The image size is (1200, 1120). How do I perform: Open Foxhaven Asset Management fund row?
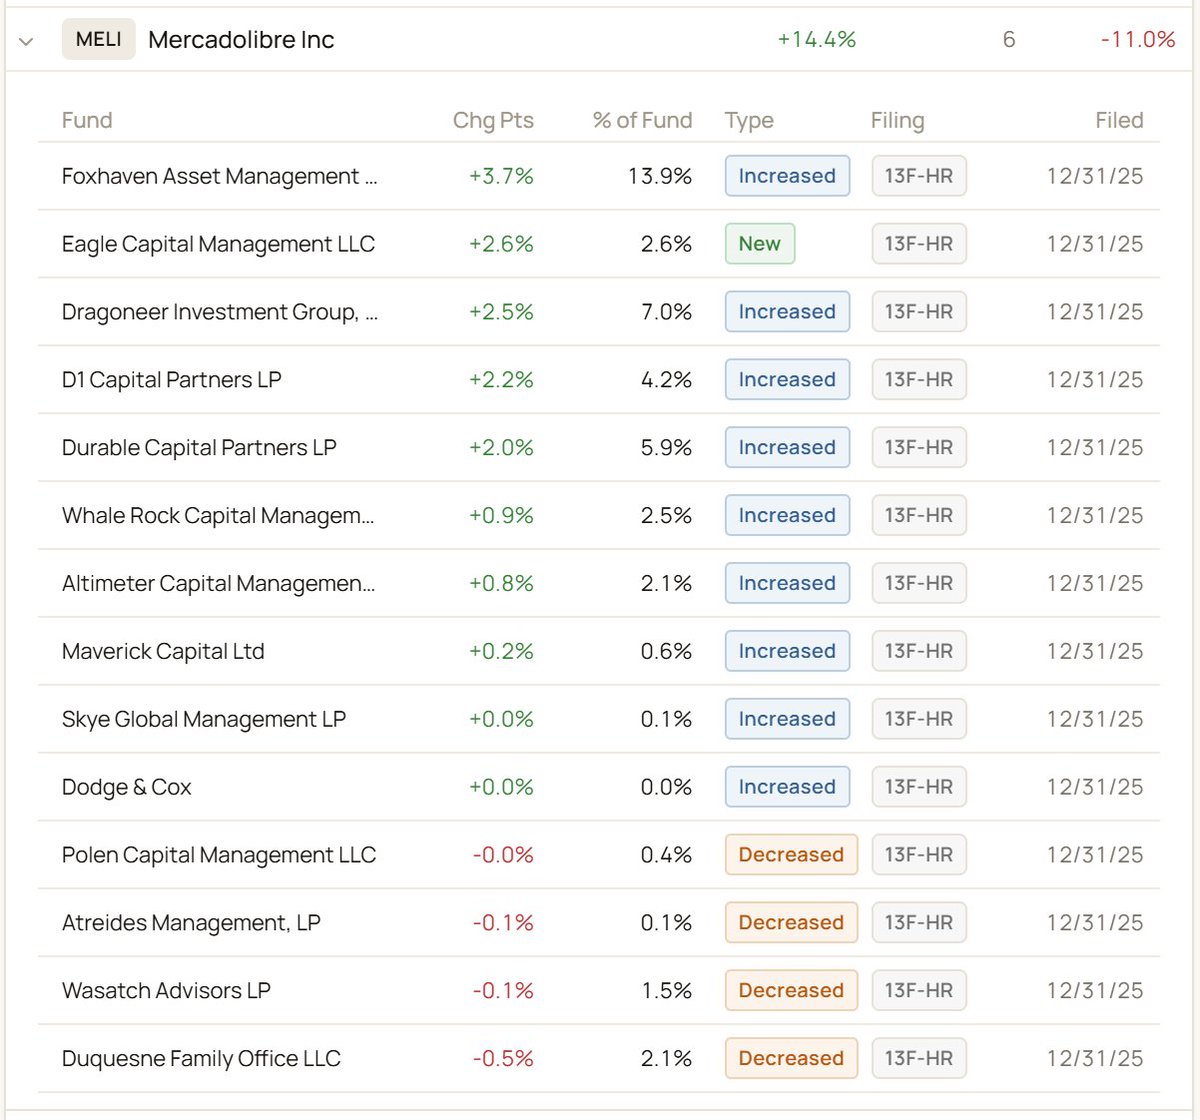[x=599, y=176]
